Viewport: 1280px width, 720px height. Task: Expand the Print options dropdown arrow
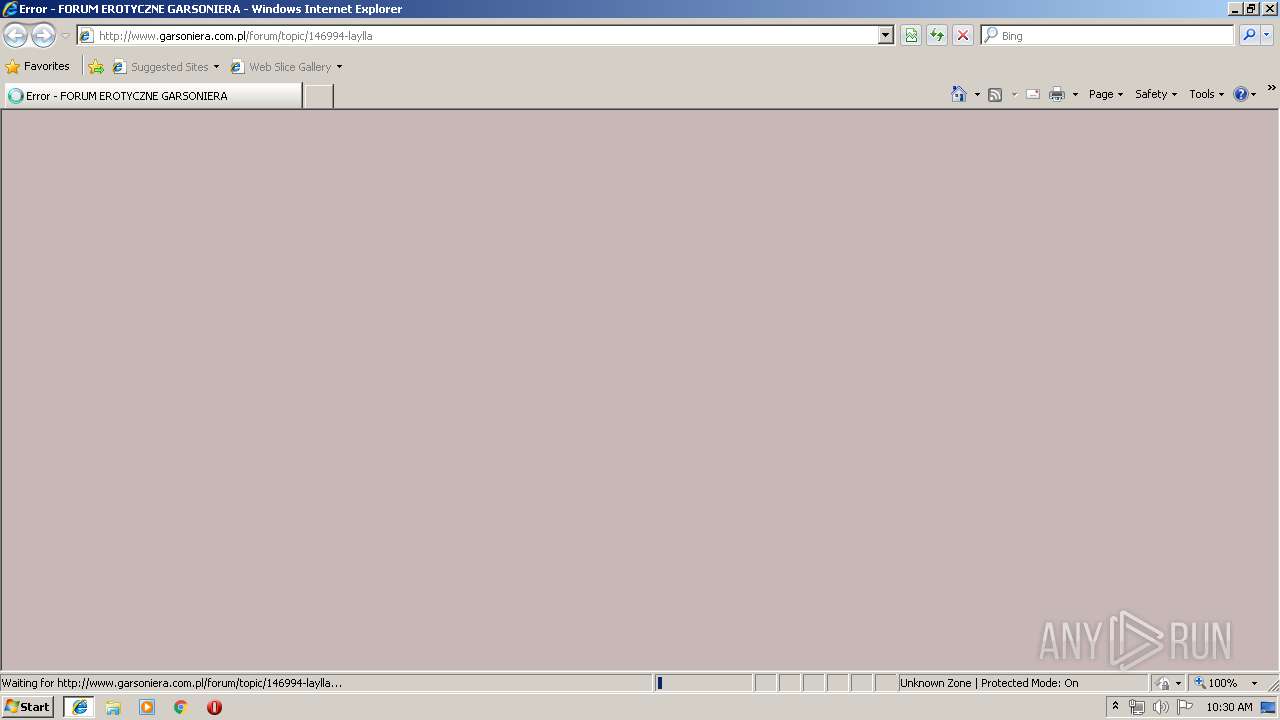coord(1075,94)
